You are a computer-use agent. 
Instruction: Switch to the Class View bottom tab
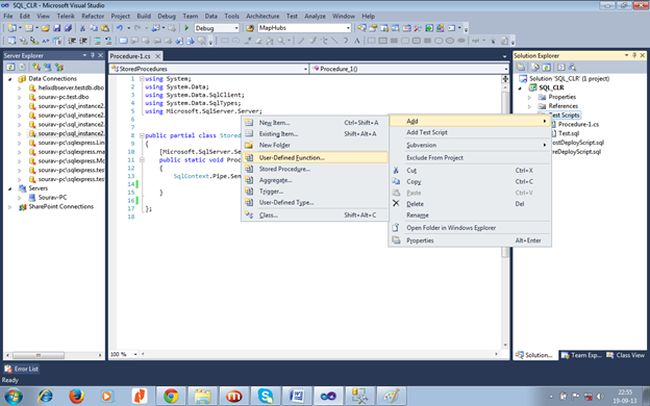pos(625,355)
